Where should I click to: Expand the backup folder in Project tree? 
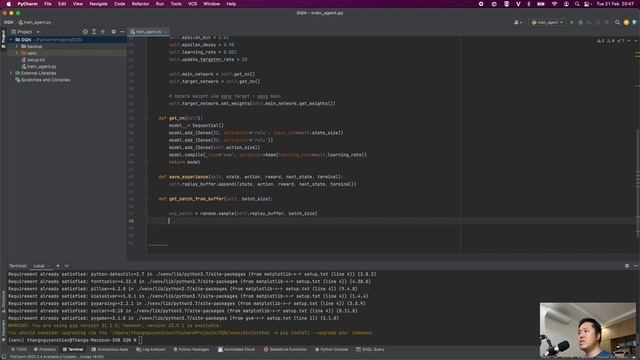click(17, 47)
